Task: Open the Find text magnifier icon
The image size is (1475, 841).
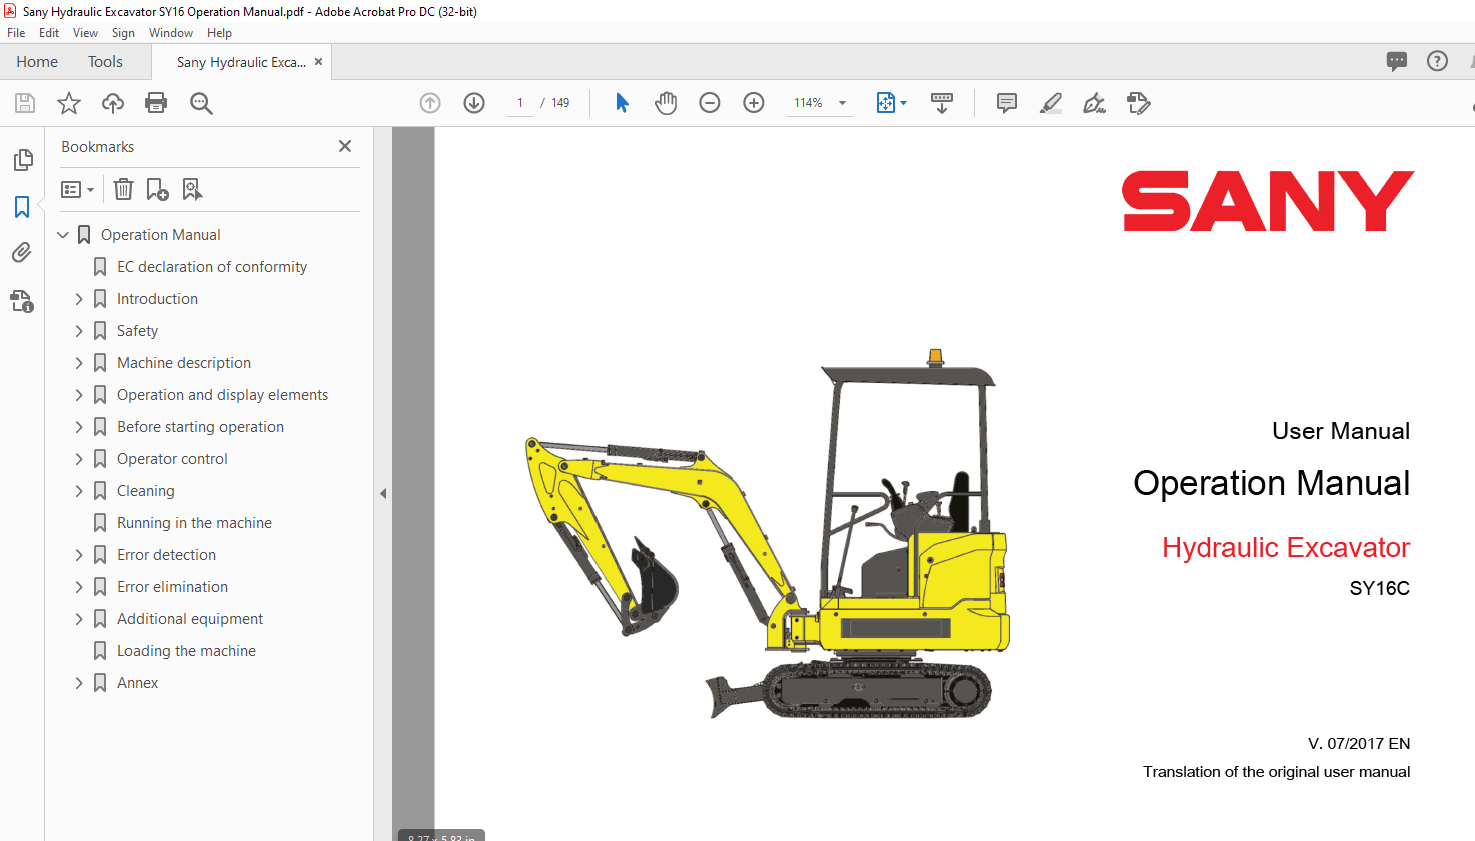Action: point(201,103)
